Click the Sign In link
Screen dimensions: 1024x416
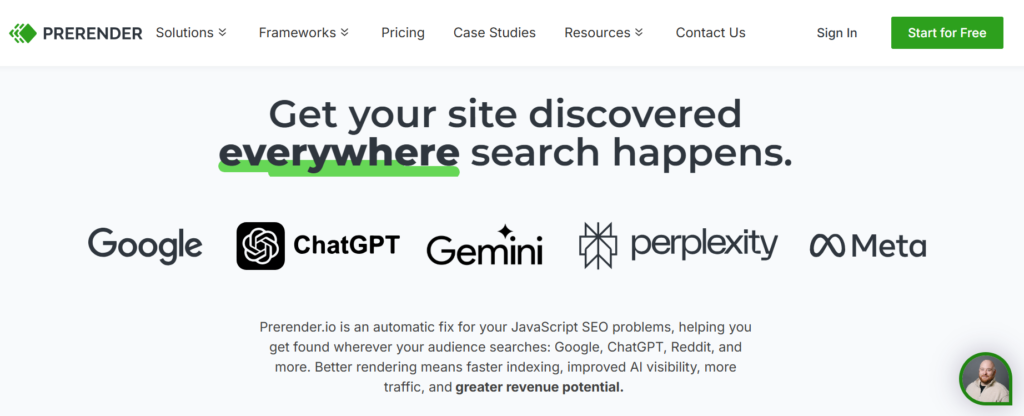point(836,33)
